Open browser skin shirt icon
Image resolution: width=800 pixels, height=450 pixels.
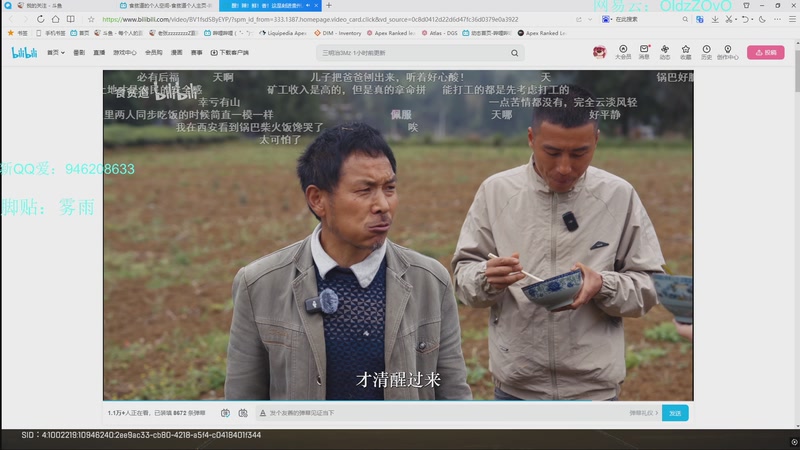746,5
